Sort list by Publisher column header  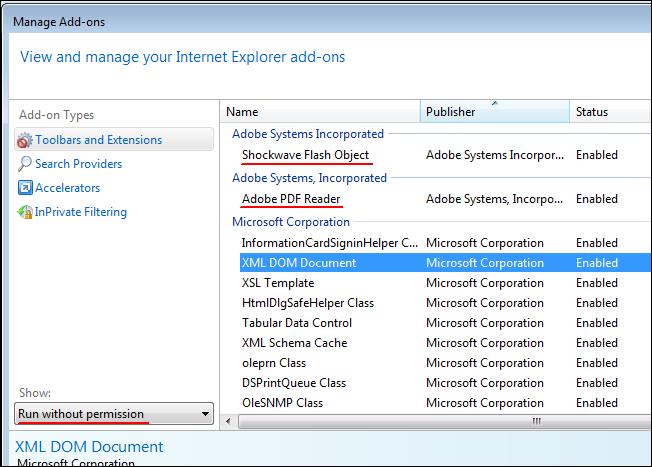point(495,111)
